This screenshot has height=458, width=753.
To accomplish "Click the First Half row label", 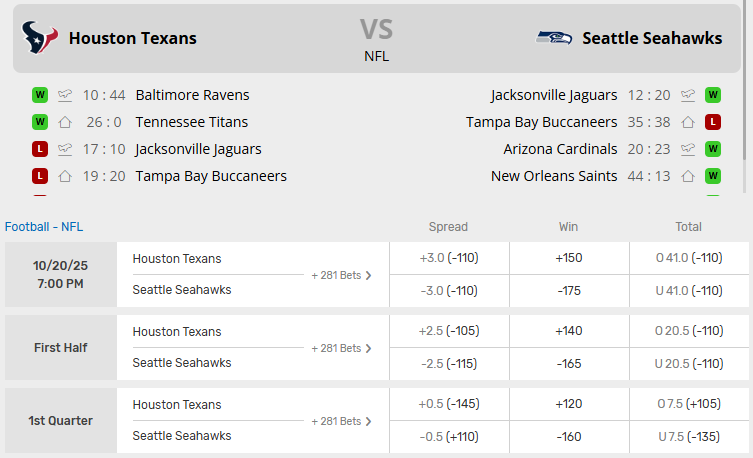I will click(61, 348).
